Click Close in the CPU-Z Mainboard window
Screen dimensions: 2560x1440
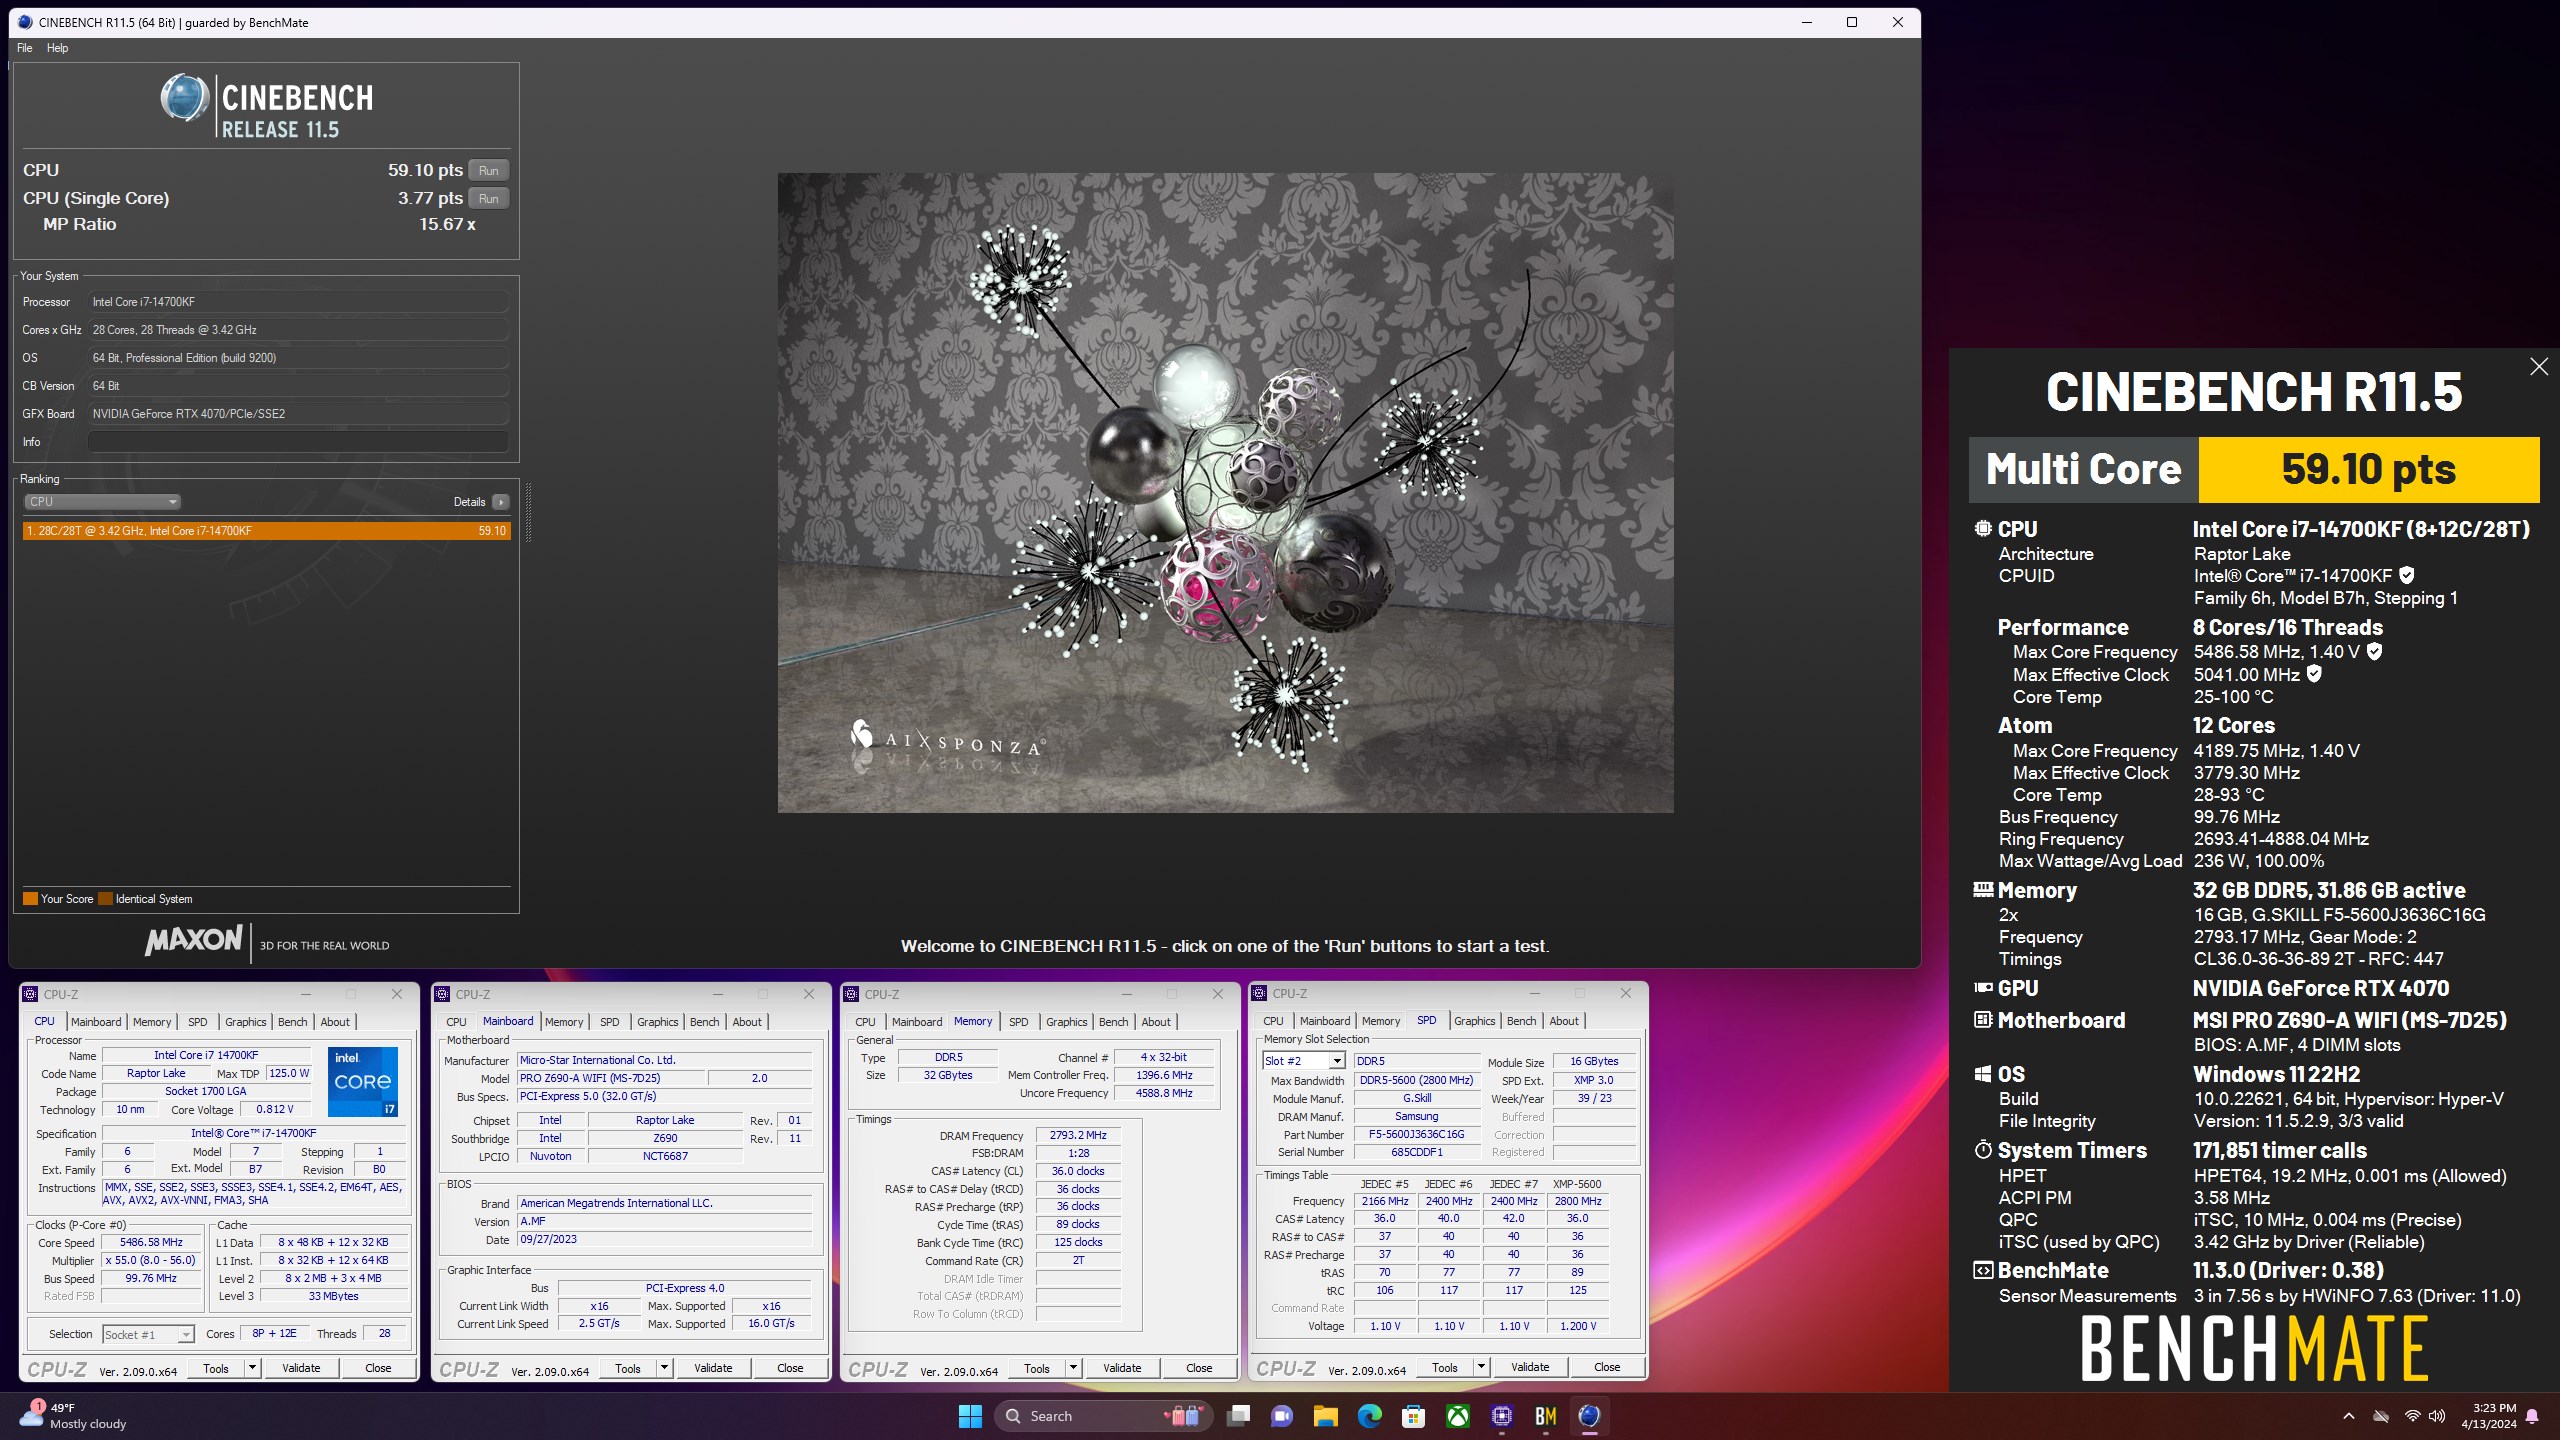(x=790, y=1368)
